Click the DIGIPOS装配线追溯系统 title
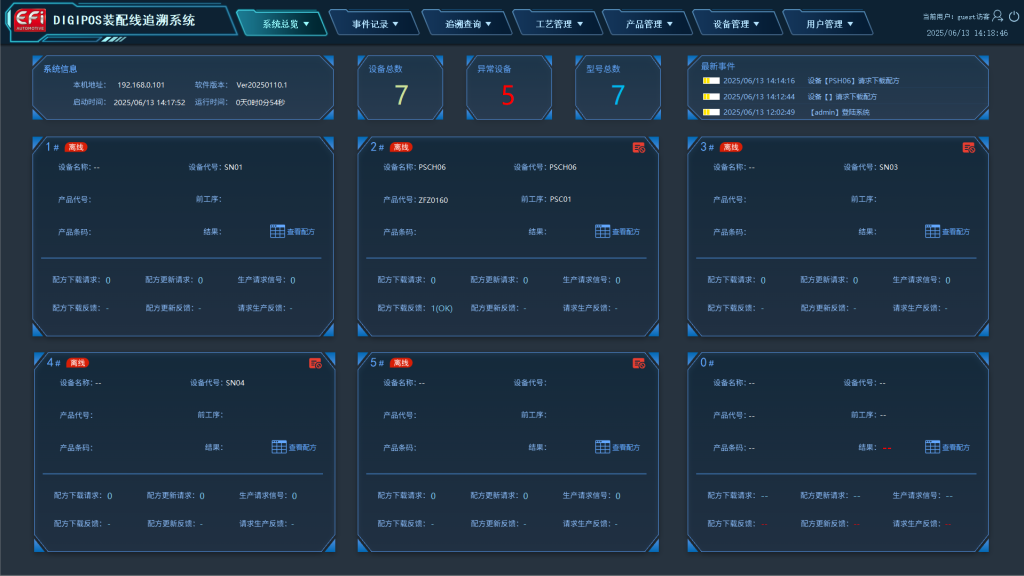 tap(124, 20)
